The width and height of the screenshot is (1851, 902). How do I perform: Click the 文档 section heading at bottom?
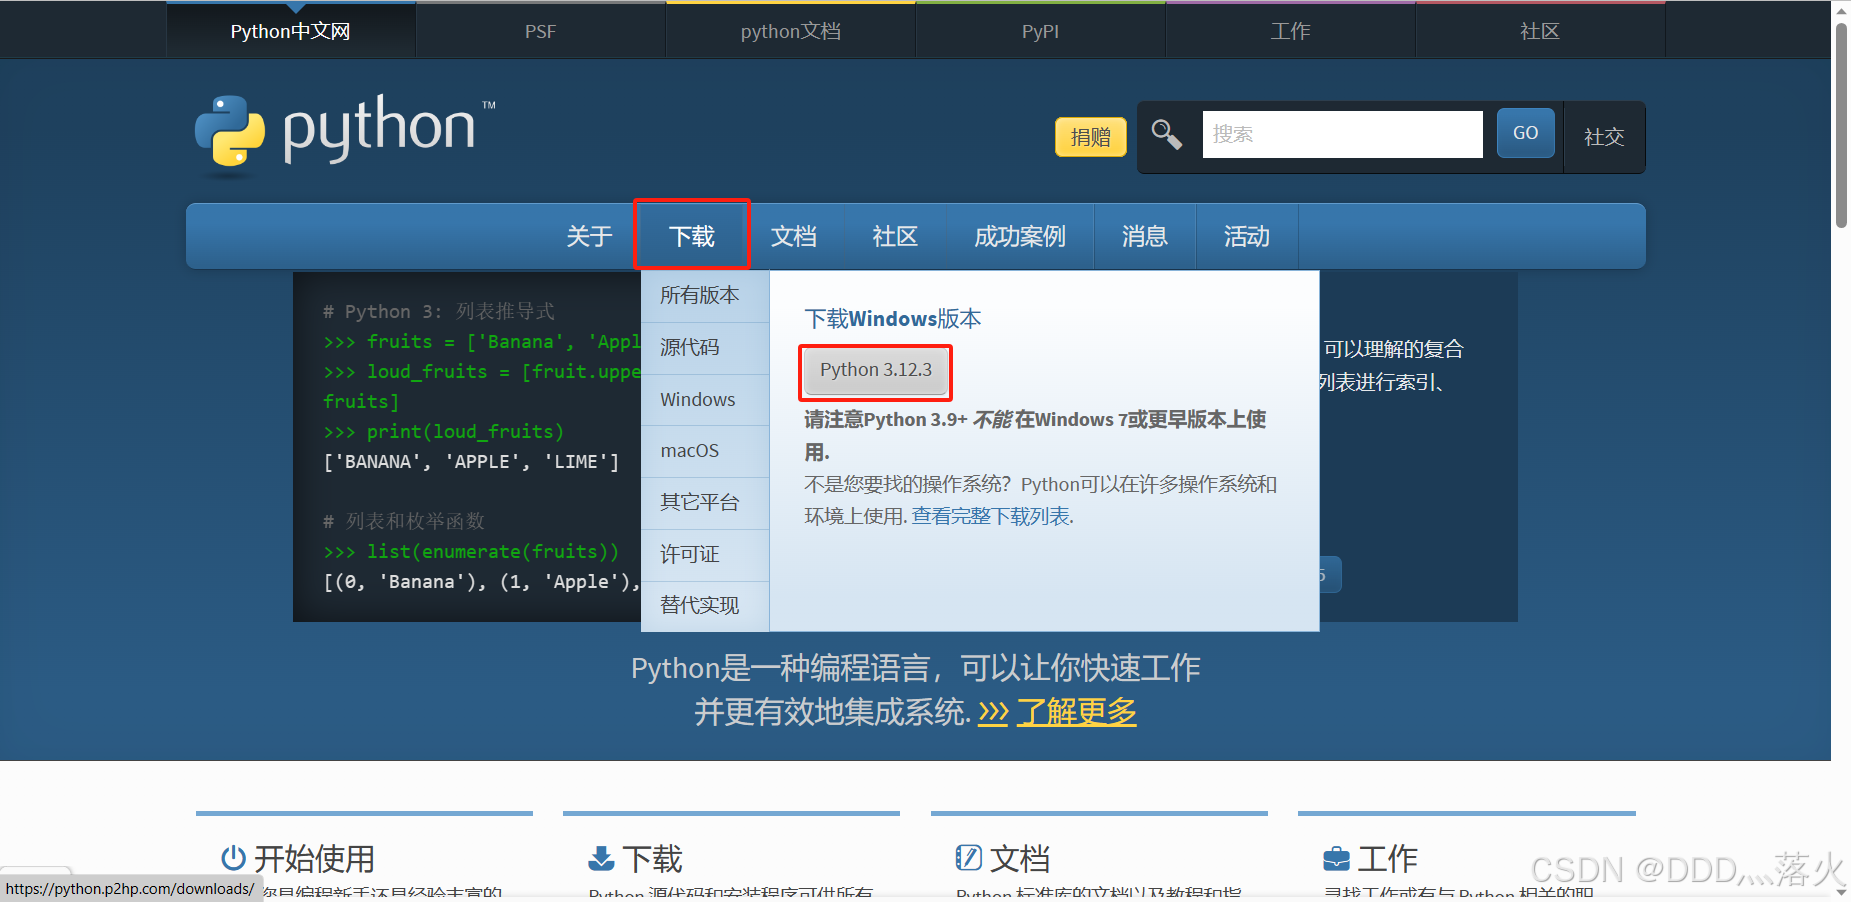pyautogui.click(x=1020, y=858)
